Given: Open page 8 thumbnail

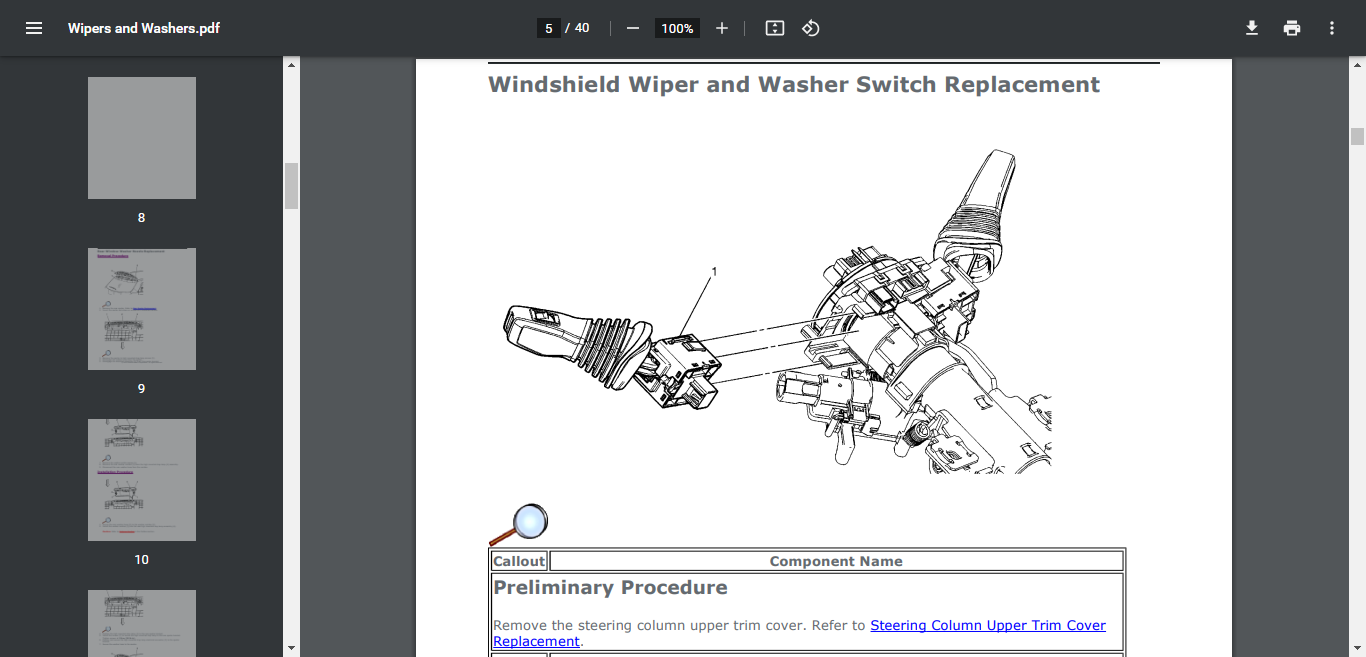Looking at the screenshot, I should point(142,138).
